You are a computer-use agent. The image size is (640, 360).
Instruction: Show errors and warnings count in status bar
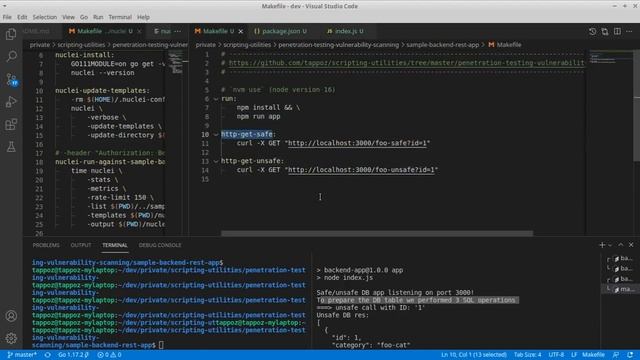pyautogui.click(x=109, y=355)
